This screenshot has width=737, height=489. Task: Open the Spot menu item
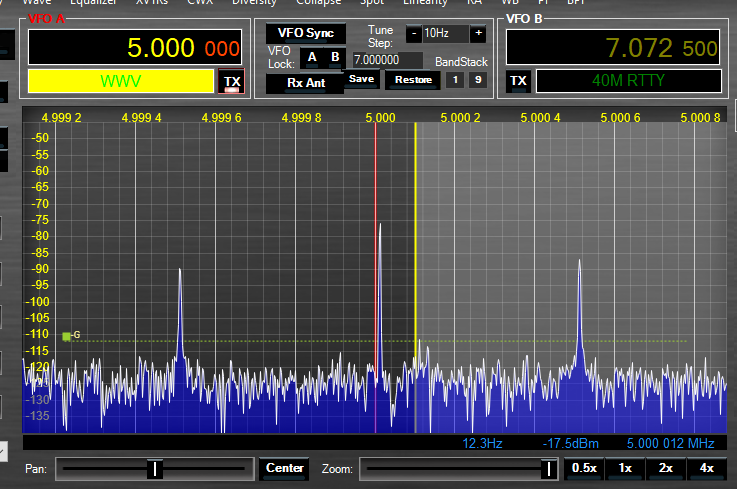[x=372, y=2]
